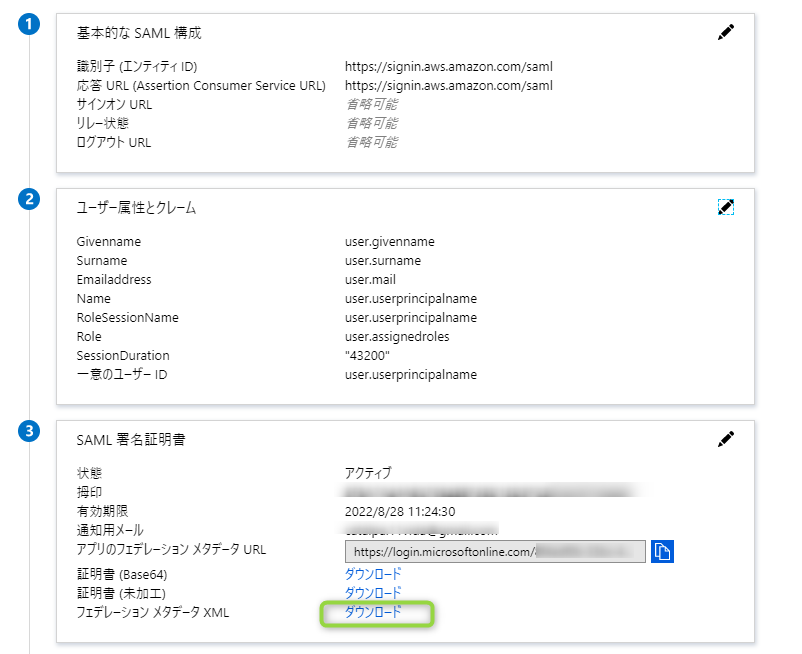Select the step 2 numbered badge
The width and height of the screenshot is (802, 654).
tap(27, 199)
